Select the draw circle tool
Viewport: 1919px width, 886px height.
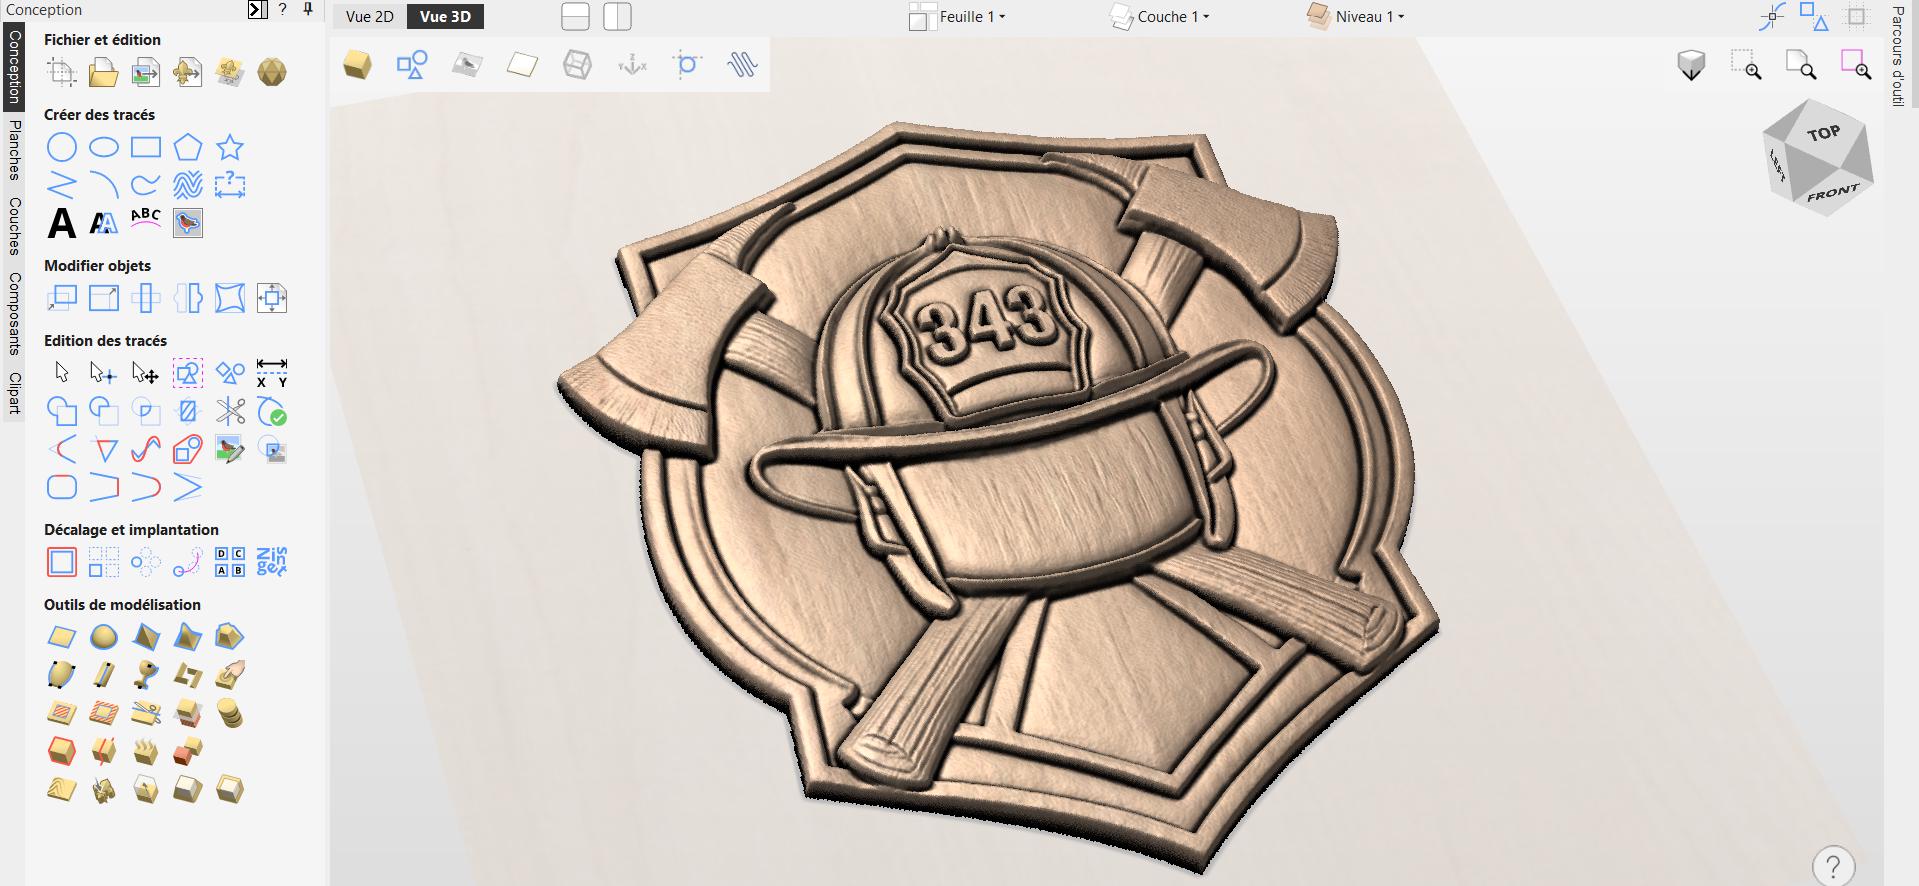(62, 148)
